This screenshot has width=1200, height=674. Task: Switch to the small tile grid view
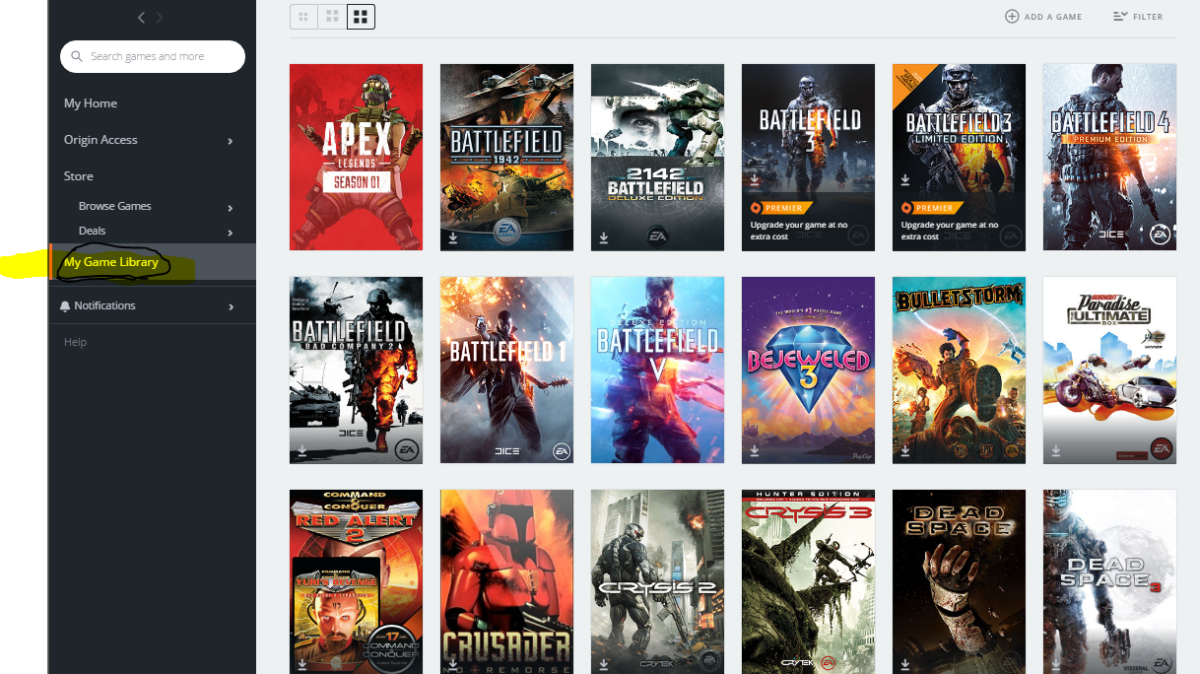pos(304,17)
